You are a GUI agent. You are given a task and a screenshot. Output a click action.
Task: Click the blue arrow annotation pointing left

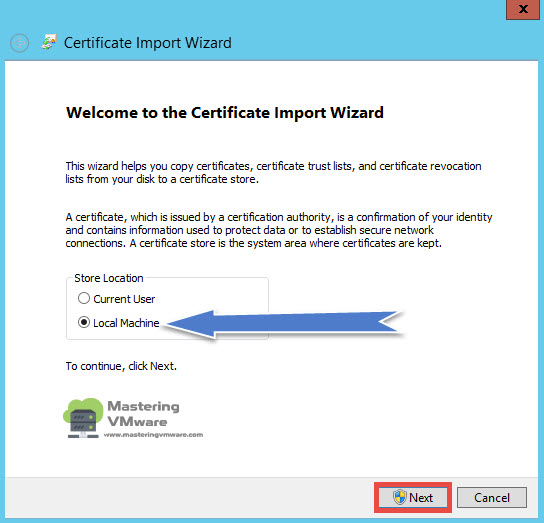(x=283, y=324)
